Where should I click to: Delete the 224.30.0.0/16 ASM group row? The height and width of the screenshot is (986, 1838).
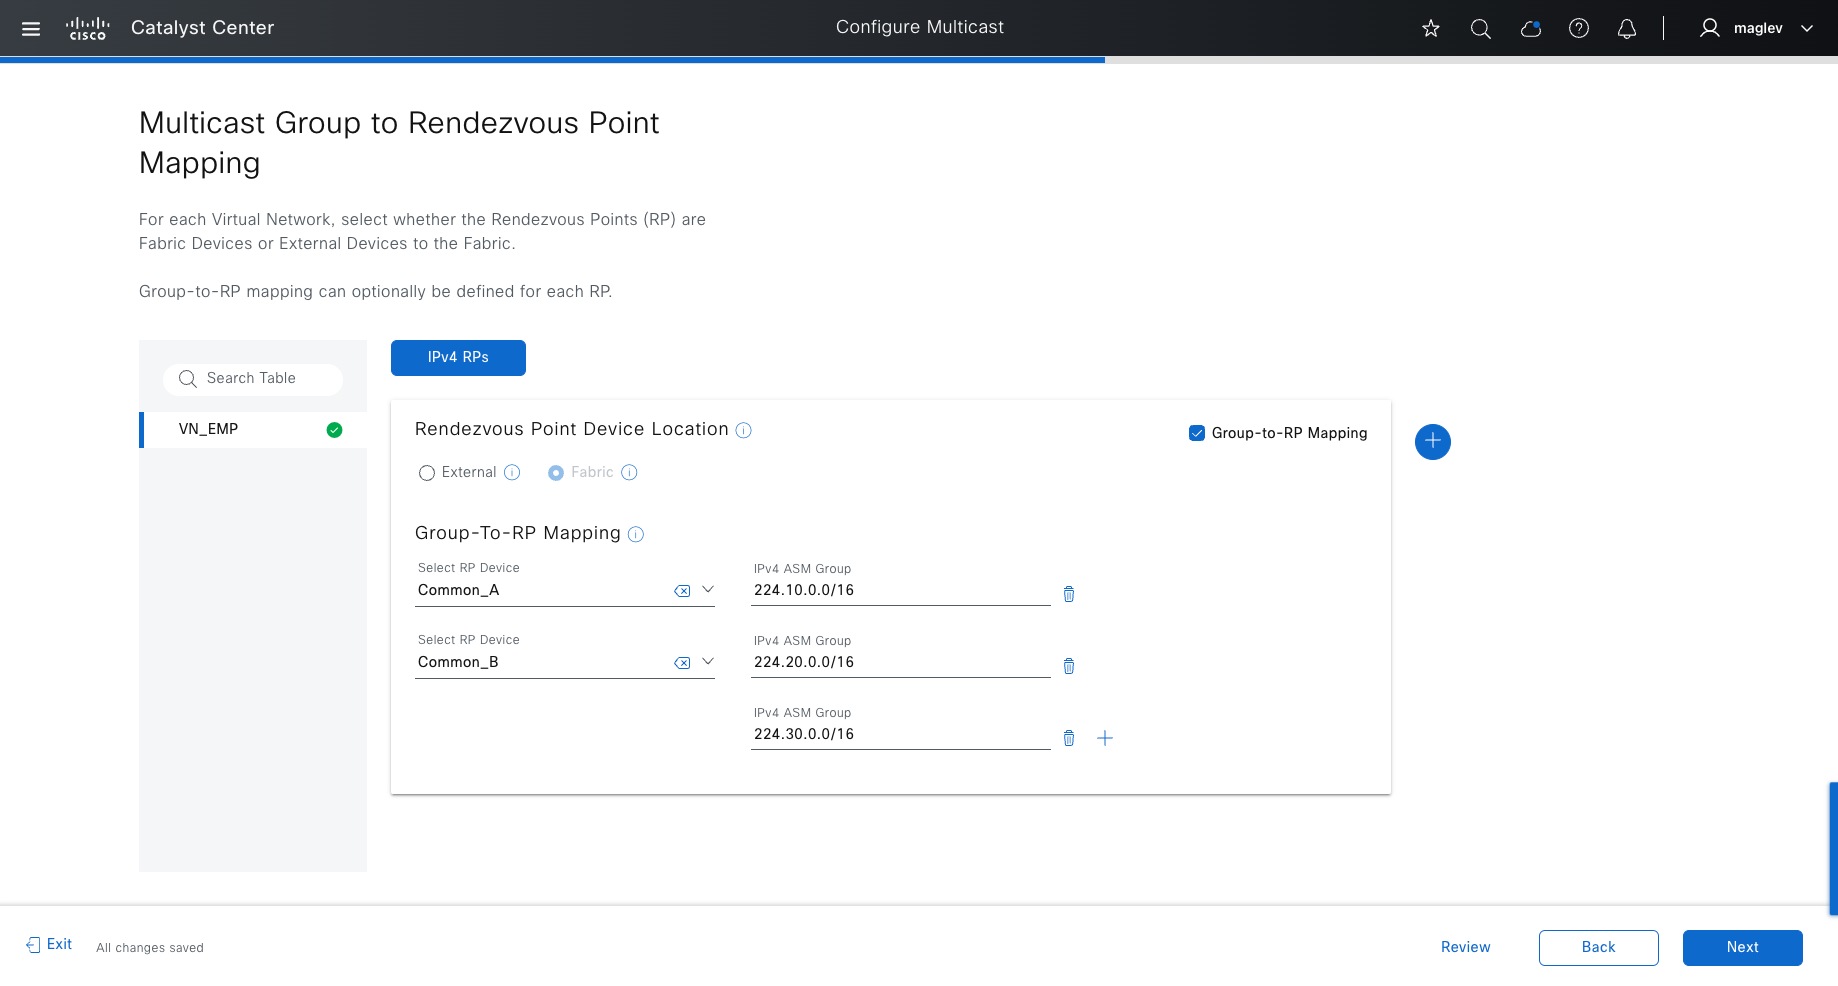[1069, 738]
